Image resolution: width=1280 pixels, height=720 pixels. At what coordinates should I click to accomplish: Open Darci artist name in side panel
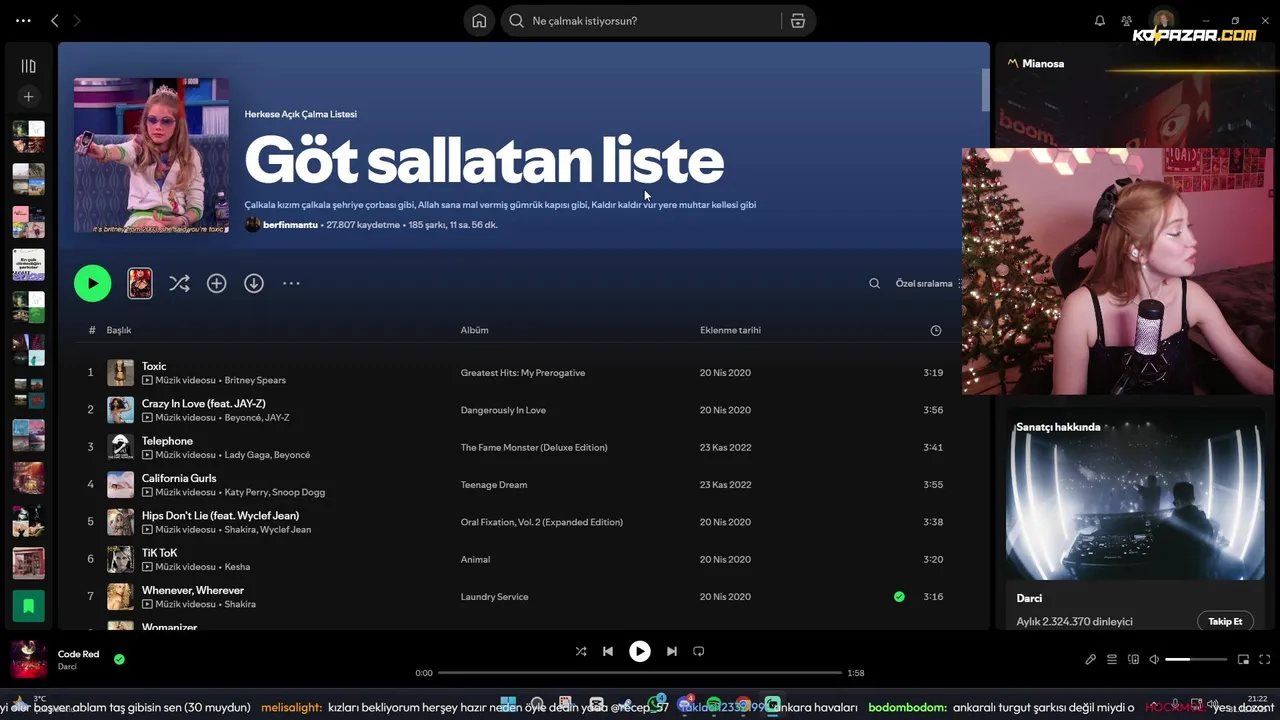1029,598
